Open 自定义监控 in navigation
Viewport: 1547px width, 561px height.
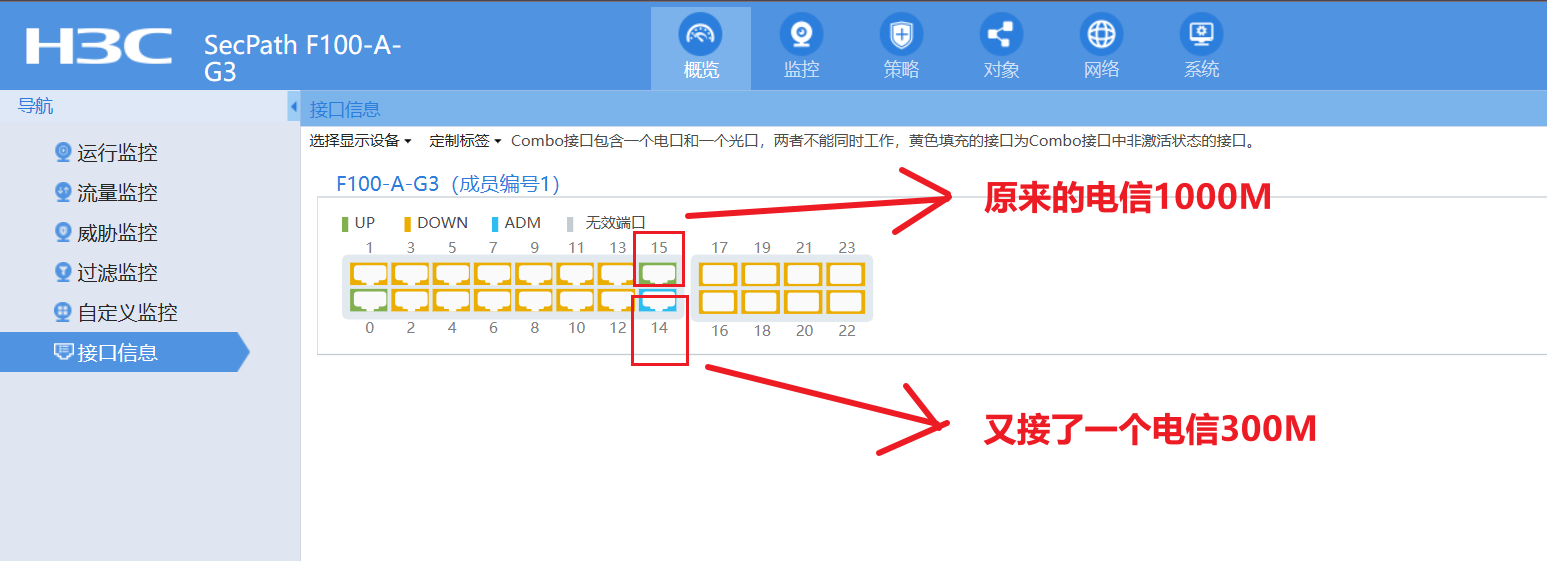click(128, 313)
